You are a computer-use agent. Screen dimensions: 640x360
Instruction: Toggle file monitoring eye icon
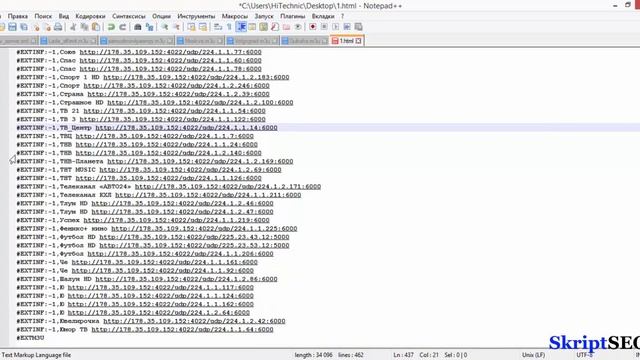pos(298,27)
